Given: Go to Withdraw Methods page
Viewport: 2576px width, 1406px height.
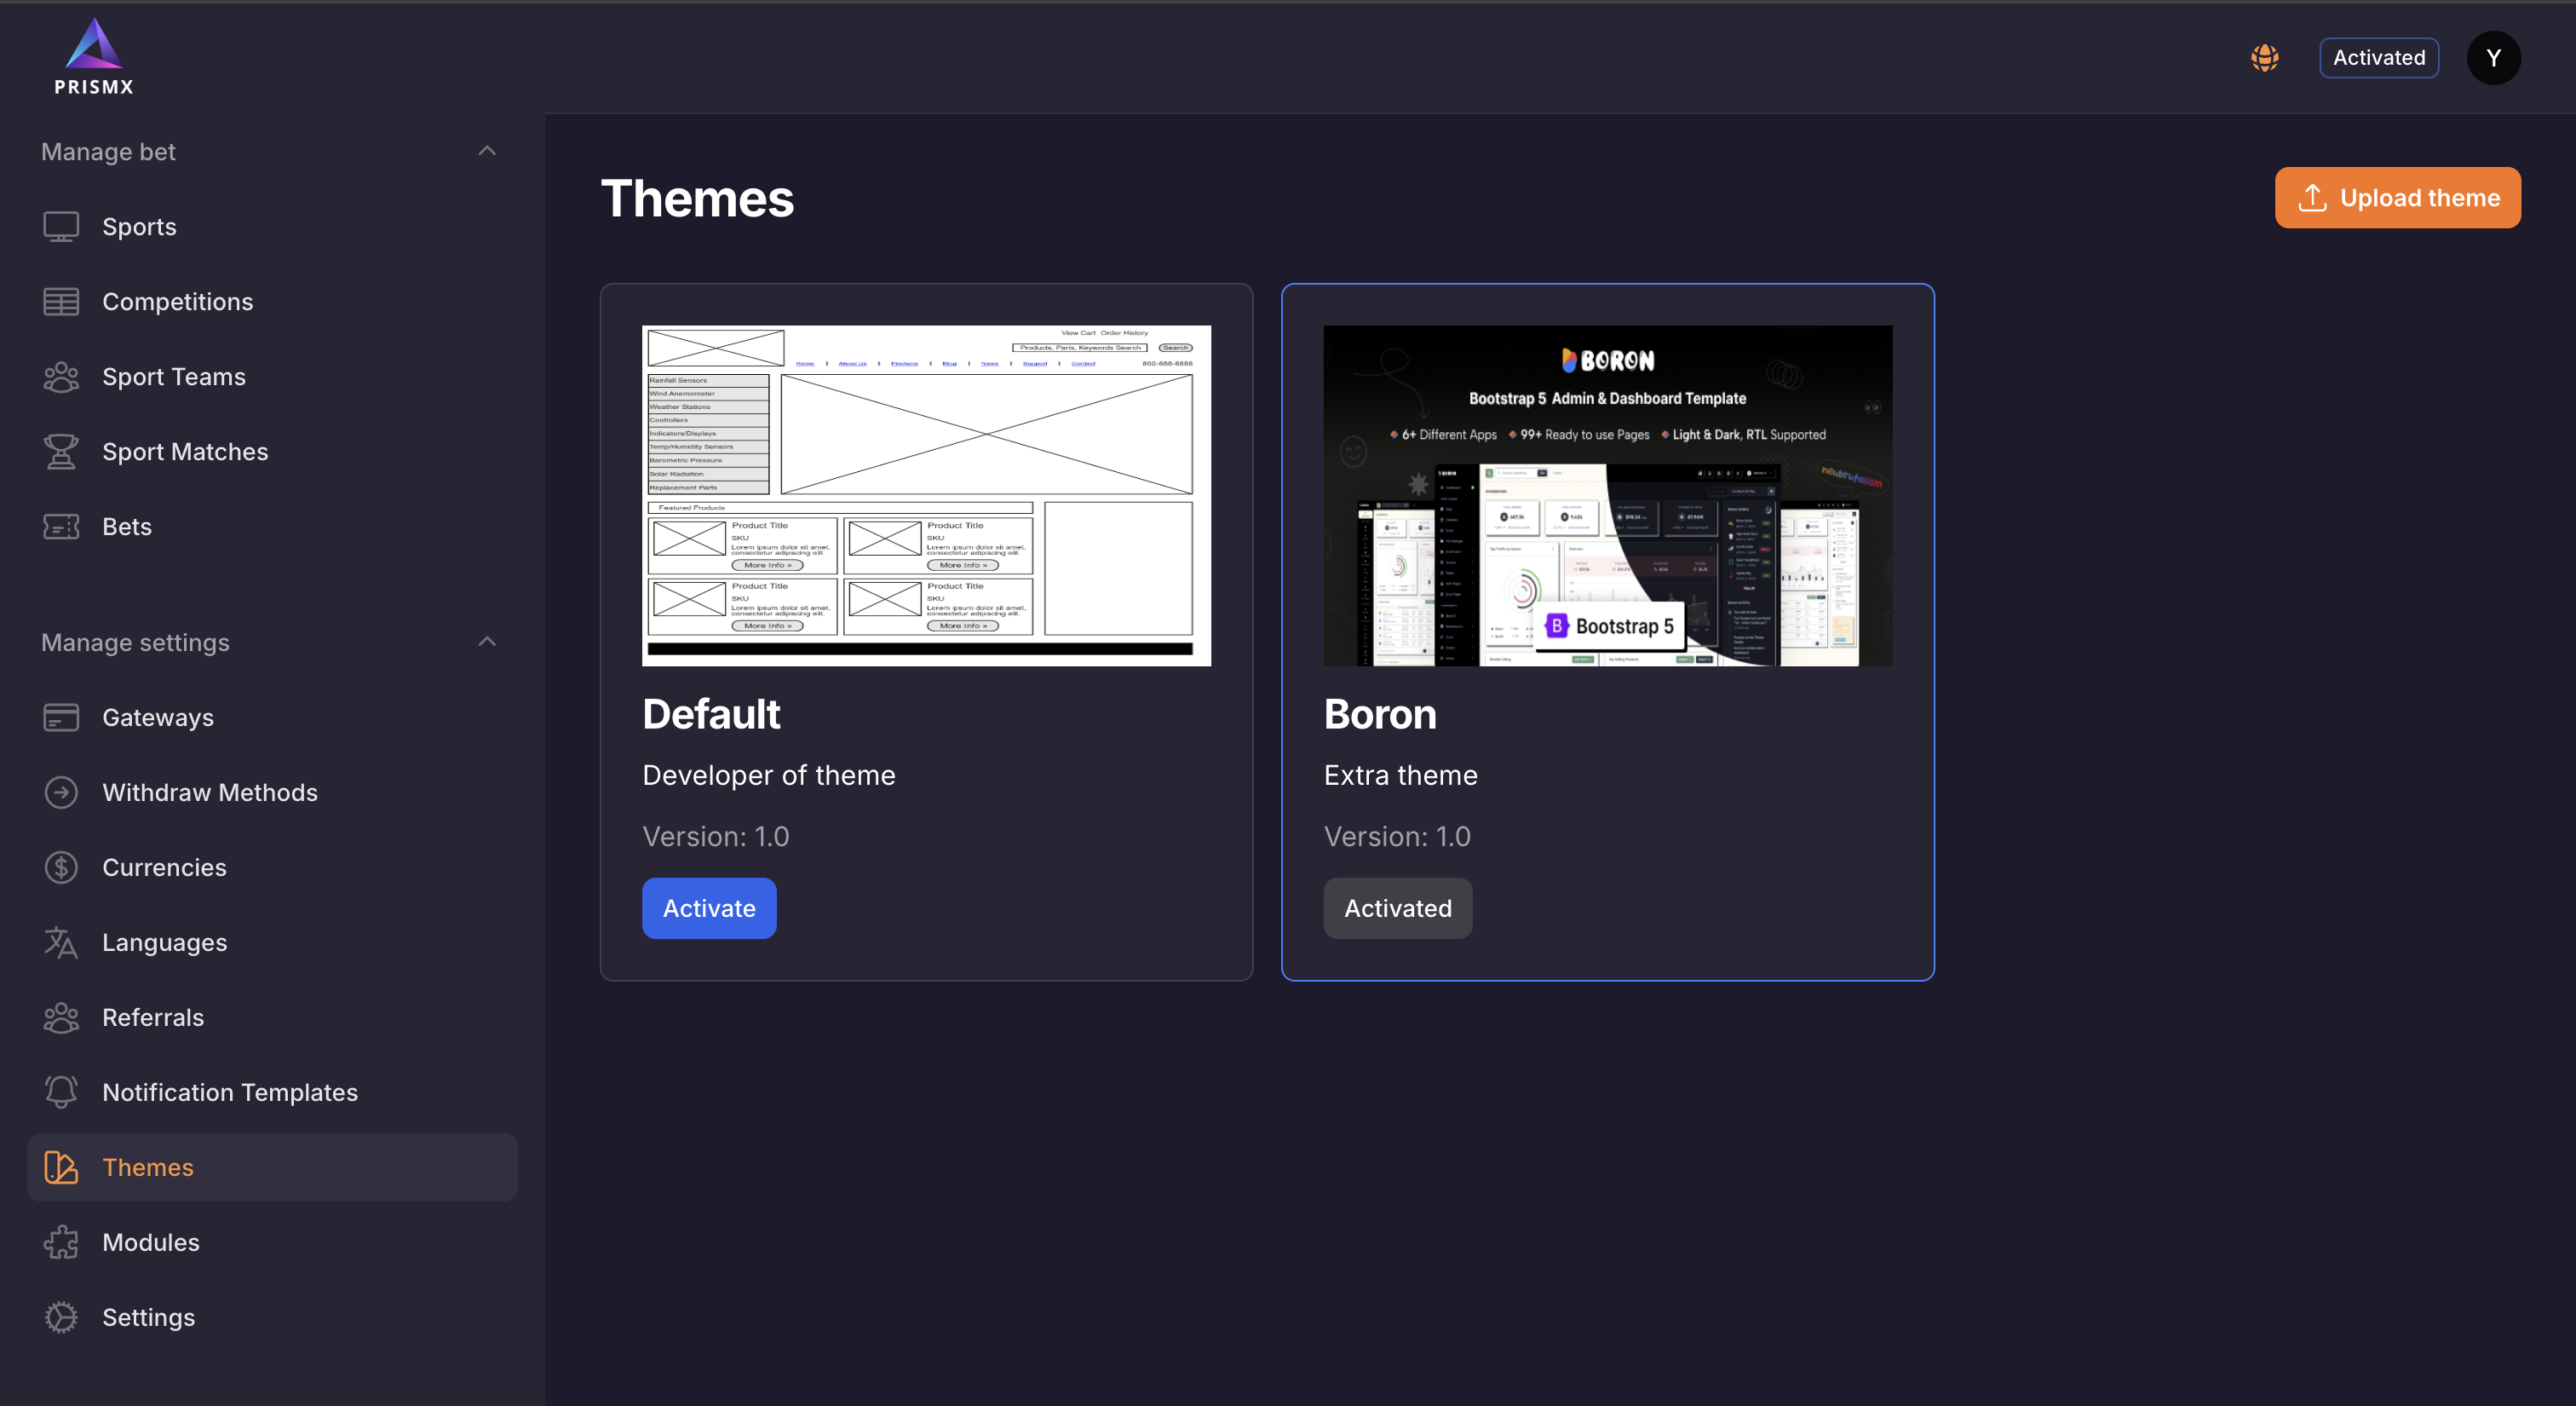Looking at the screenshot, I should [210, 793].
